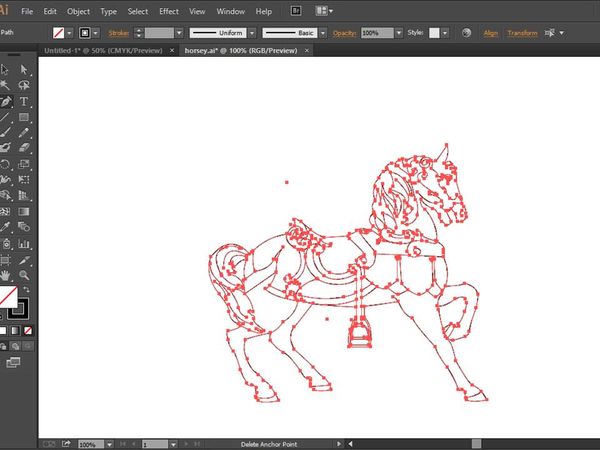The width and height of the screenshot is (600, 450).
Task: Select the Free Transform tool
Action: coord(24,179)
